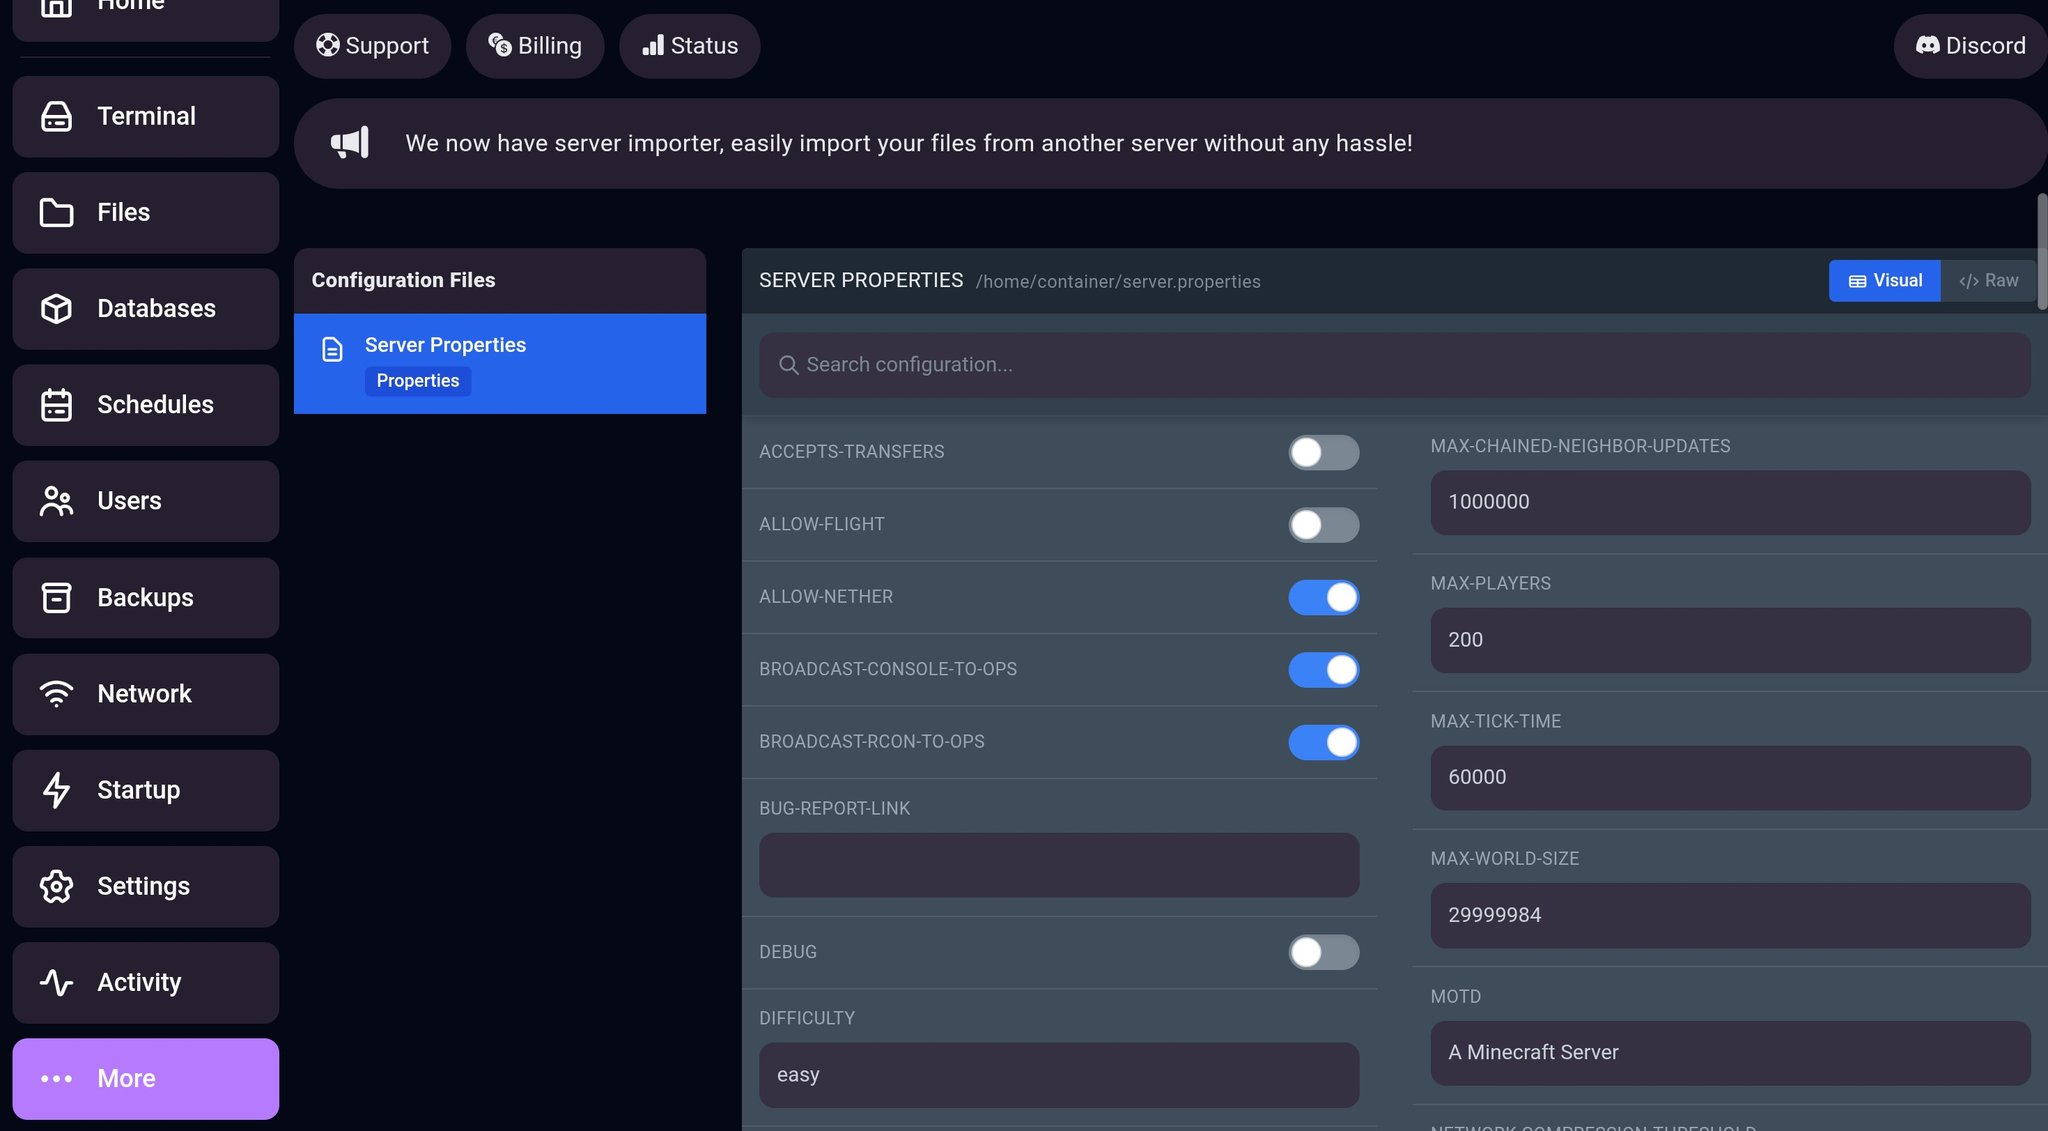Turn on the DEBUG toggle
The image size is (2048, 1131).
(x=1323, y=952)
